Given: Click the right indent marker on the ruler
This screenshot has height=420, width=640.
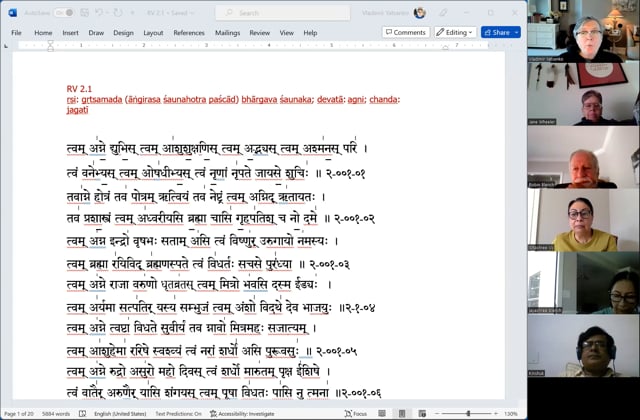Looking at the screenshot, I should click(445, 48).
